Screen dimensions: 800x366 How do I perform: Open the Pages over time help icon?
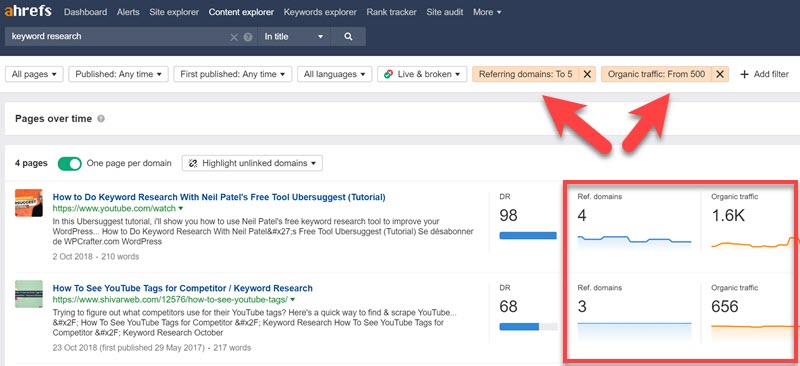tap(101, 119)
